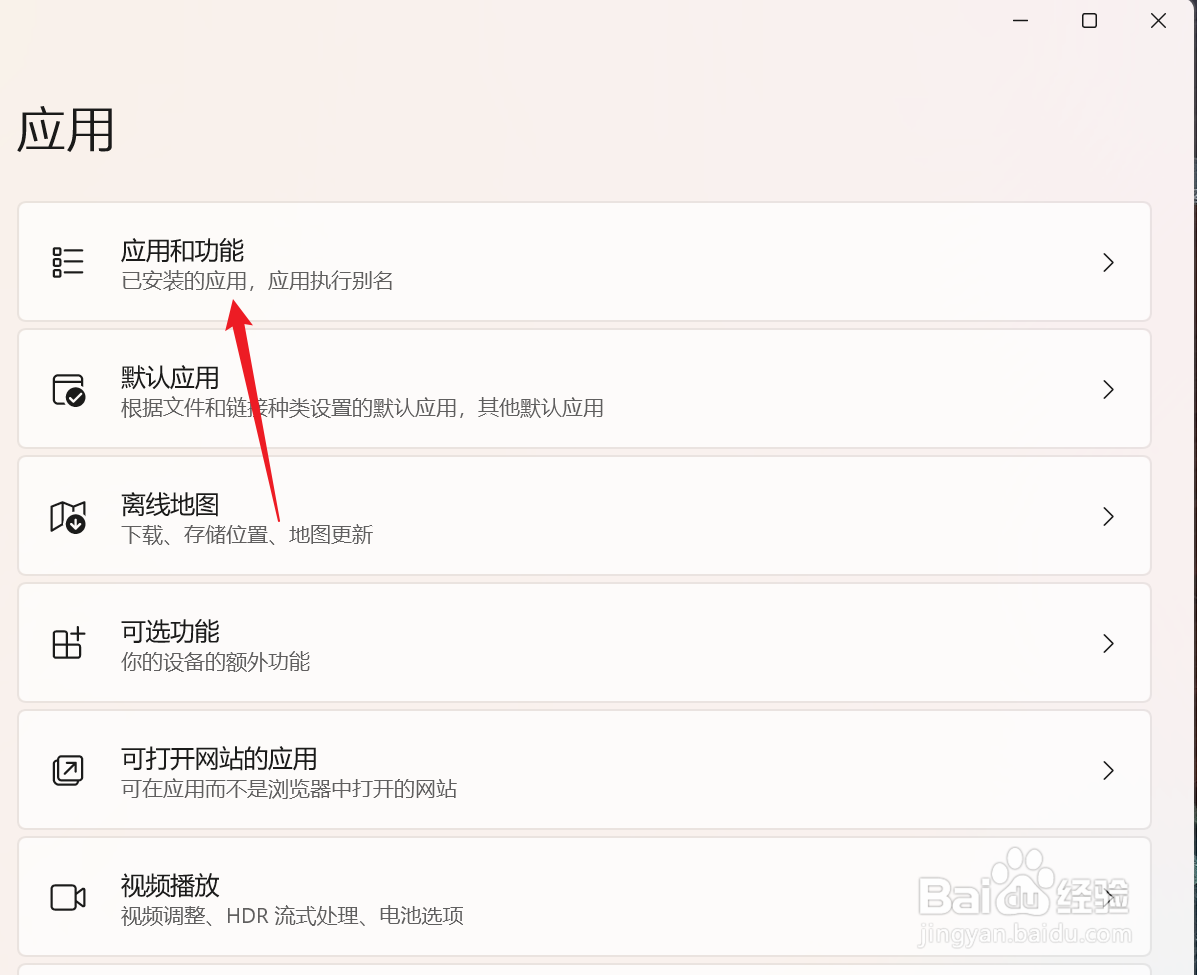The width and height of the screenshot is (1197, 975).
Task: Open the 默认应用 settings entry
Action: (584, 389)
